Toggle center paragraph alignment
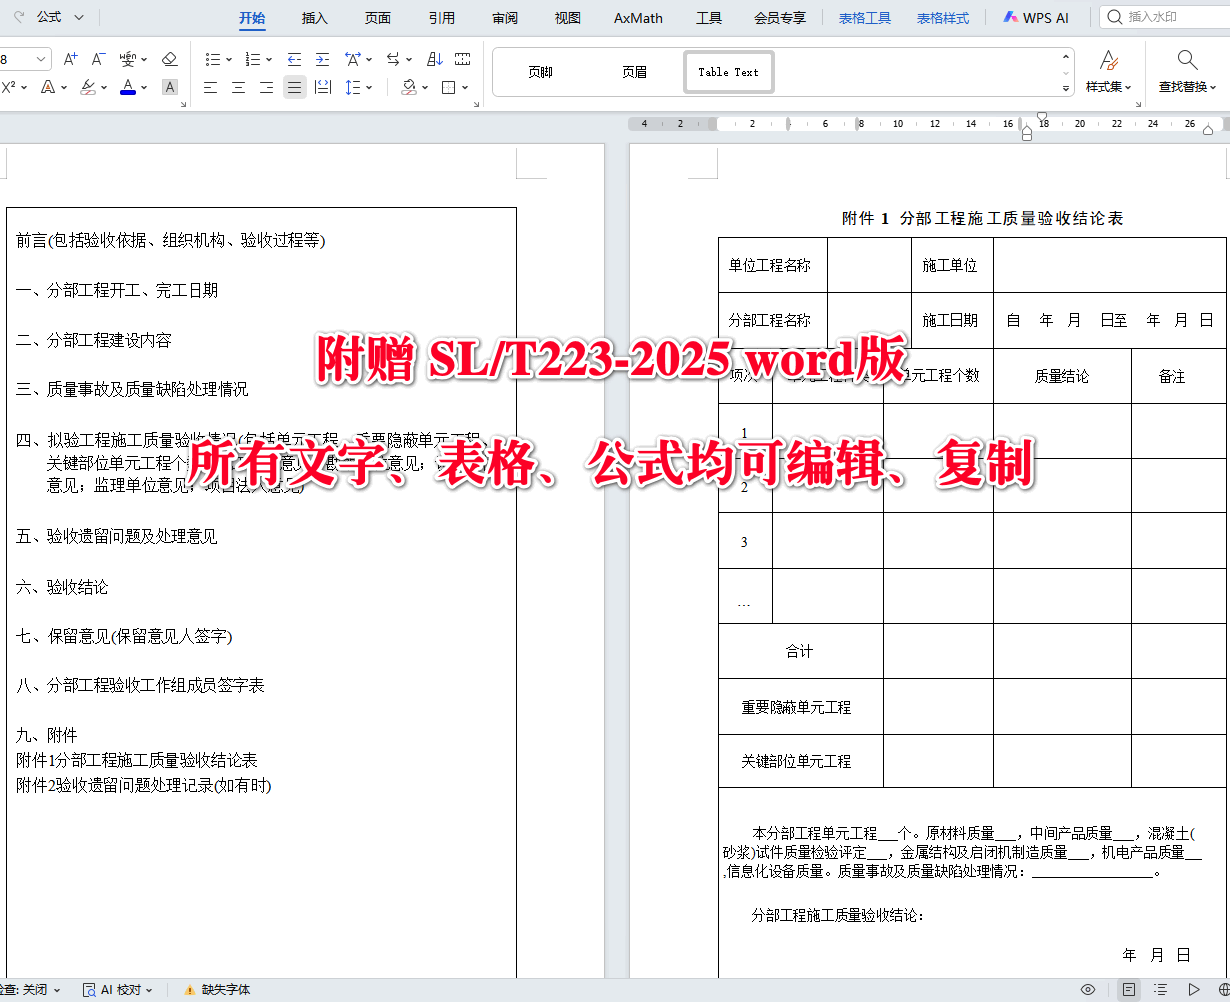Image resolution: width=1230 pixels, height=1002 pixels. click(x=238, y=87)
